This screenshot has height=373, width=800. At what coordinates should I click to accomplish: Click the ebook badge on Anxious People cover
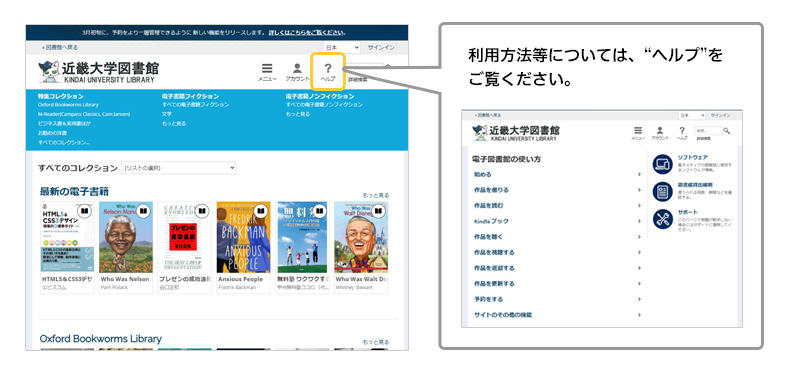261,211
